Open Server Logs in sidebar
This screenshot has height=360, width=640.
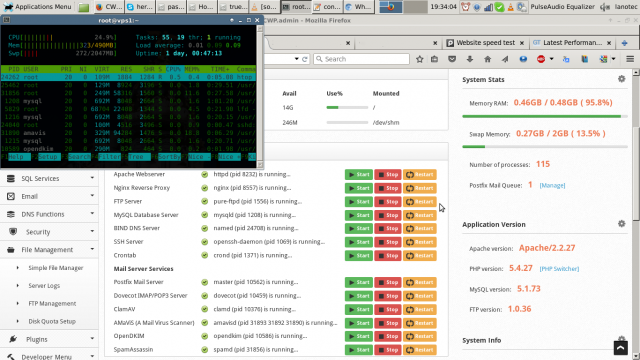(x=44, y=286)
